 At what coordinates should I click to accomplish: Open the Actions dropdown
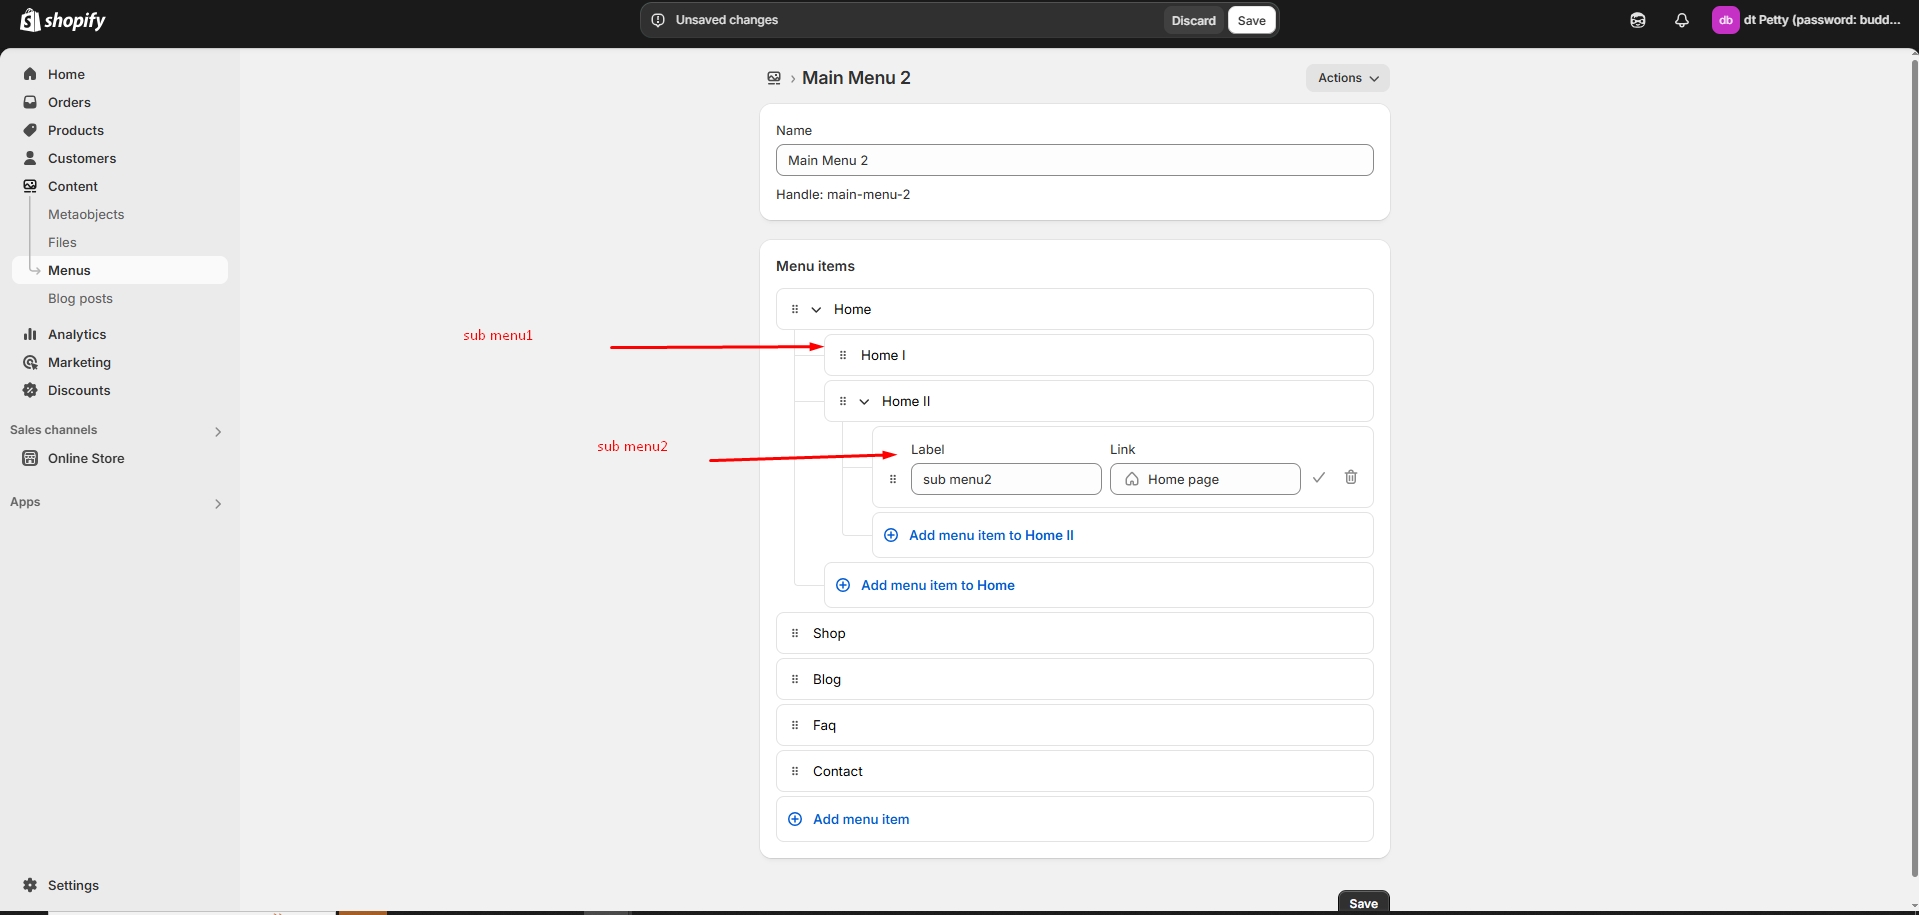[x=1347, y=78]
